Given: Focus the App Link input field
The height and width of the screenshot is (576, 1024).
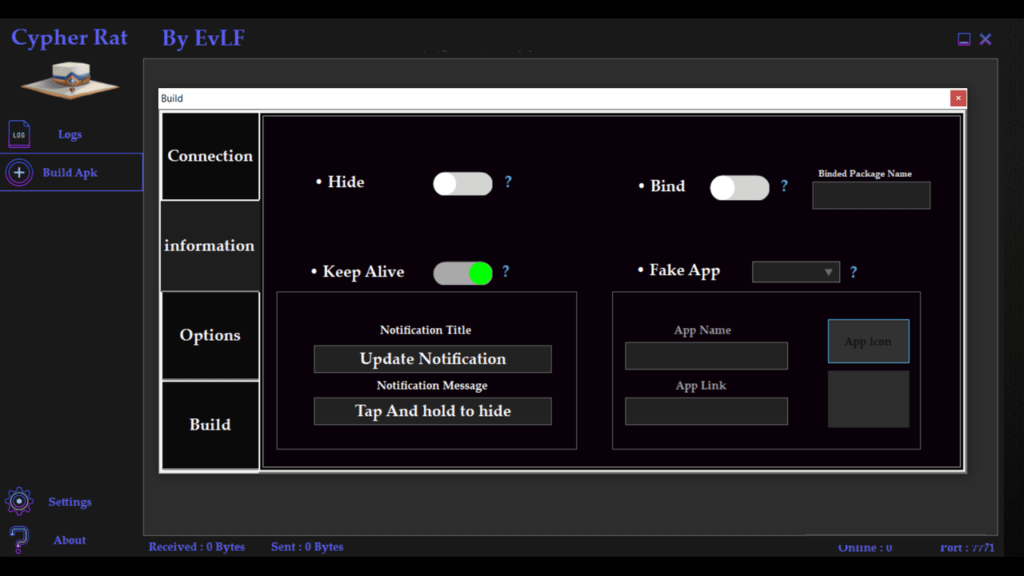Looking at the screenshot, I should pos(706,411).
